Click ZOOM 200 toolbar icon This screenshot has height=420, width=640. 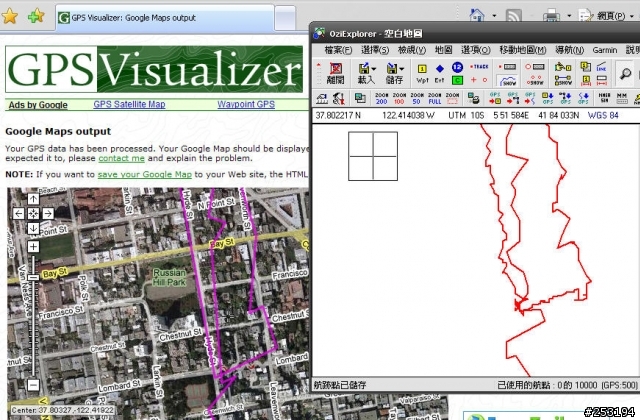pyautogui.click(x=381, y=98)
